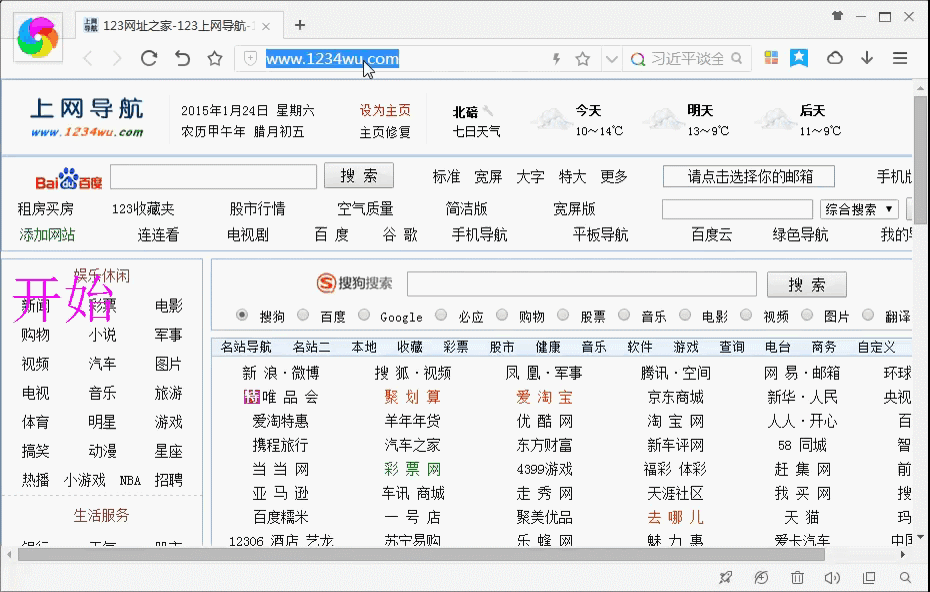Viewport: 930px width, 592px height.
Task: Switch to the 自定义 tab
Action: (876, 347)
